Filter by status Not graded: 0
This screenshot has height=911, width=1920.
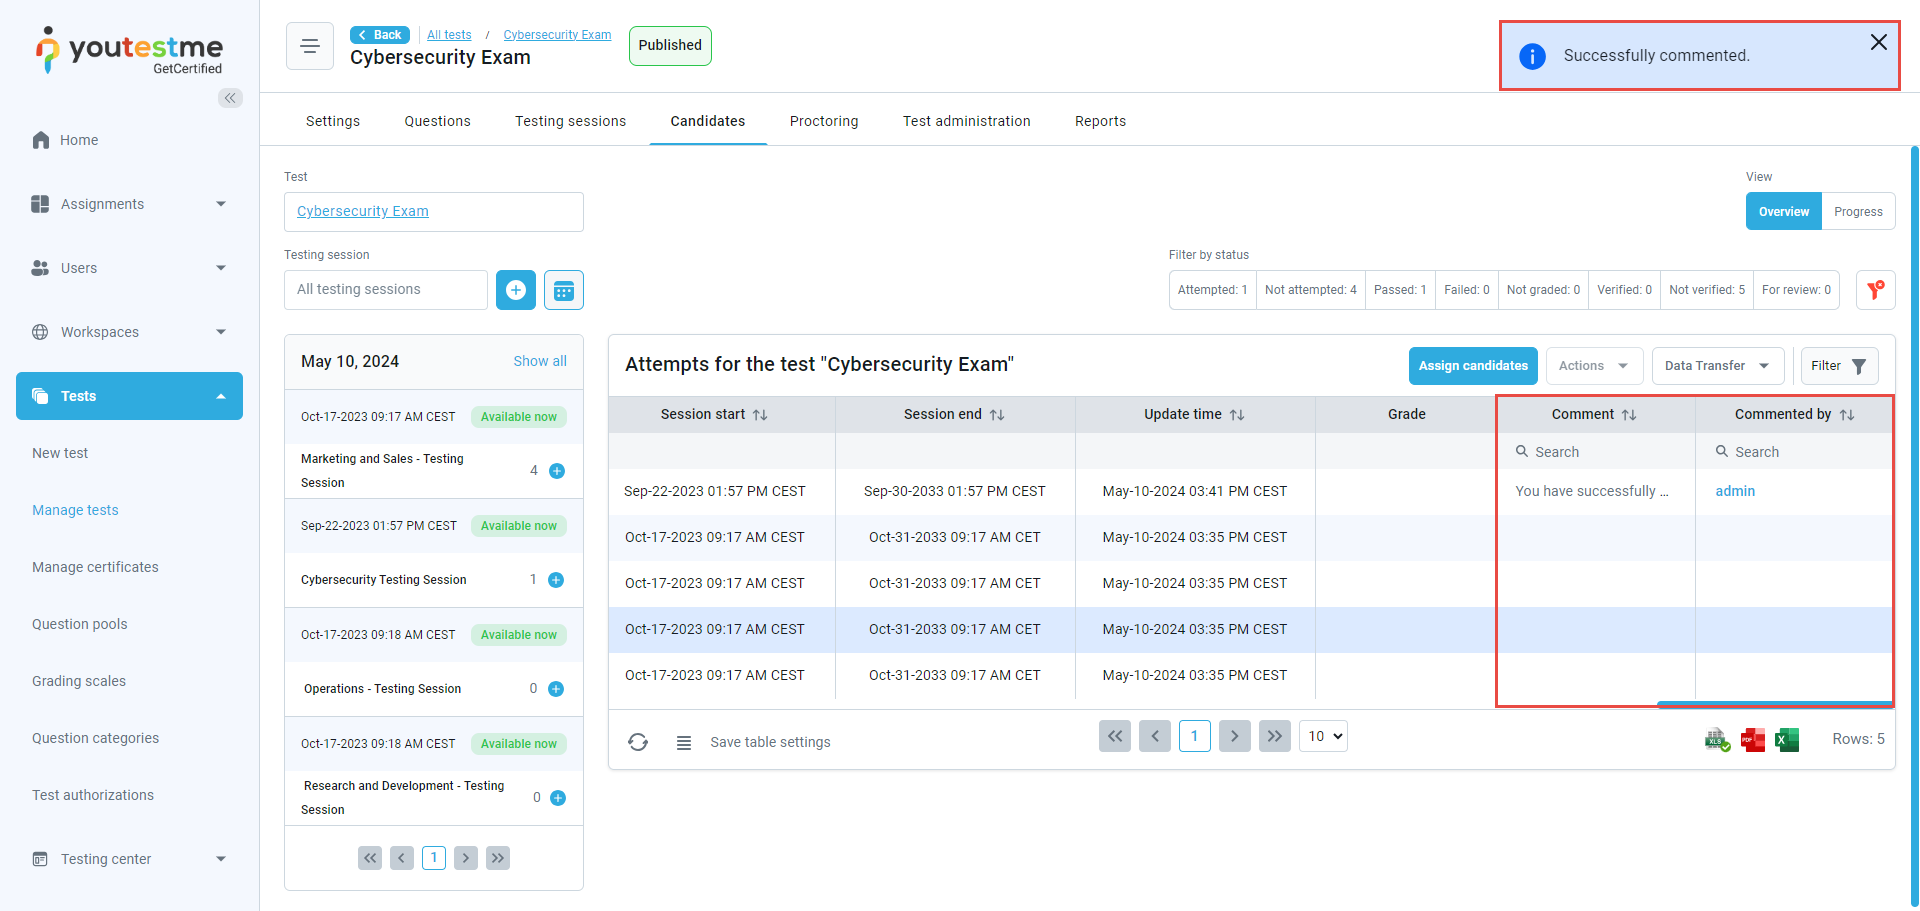1543,290
